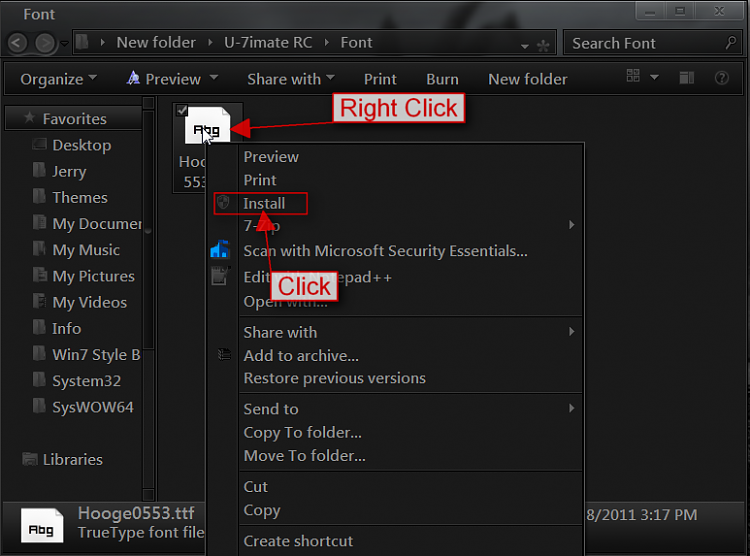Click the Desktop icon in Favorites
Image resolution: width=750 pixels, height=556 pixels.
click(x=39, y=144)
